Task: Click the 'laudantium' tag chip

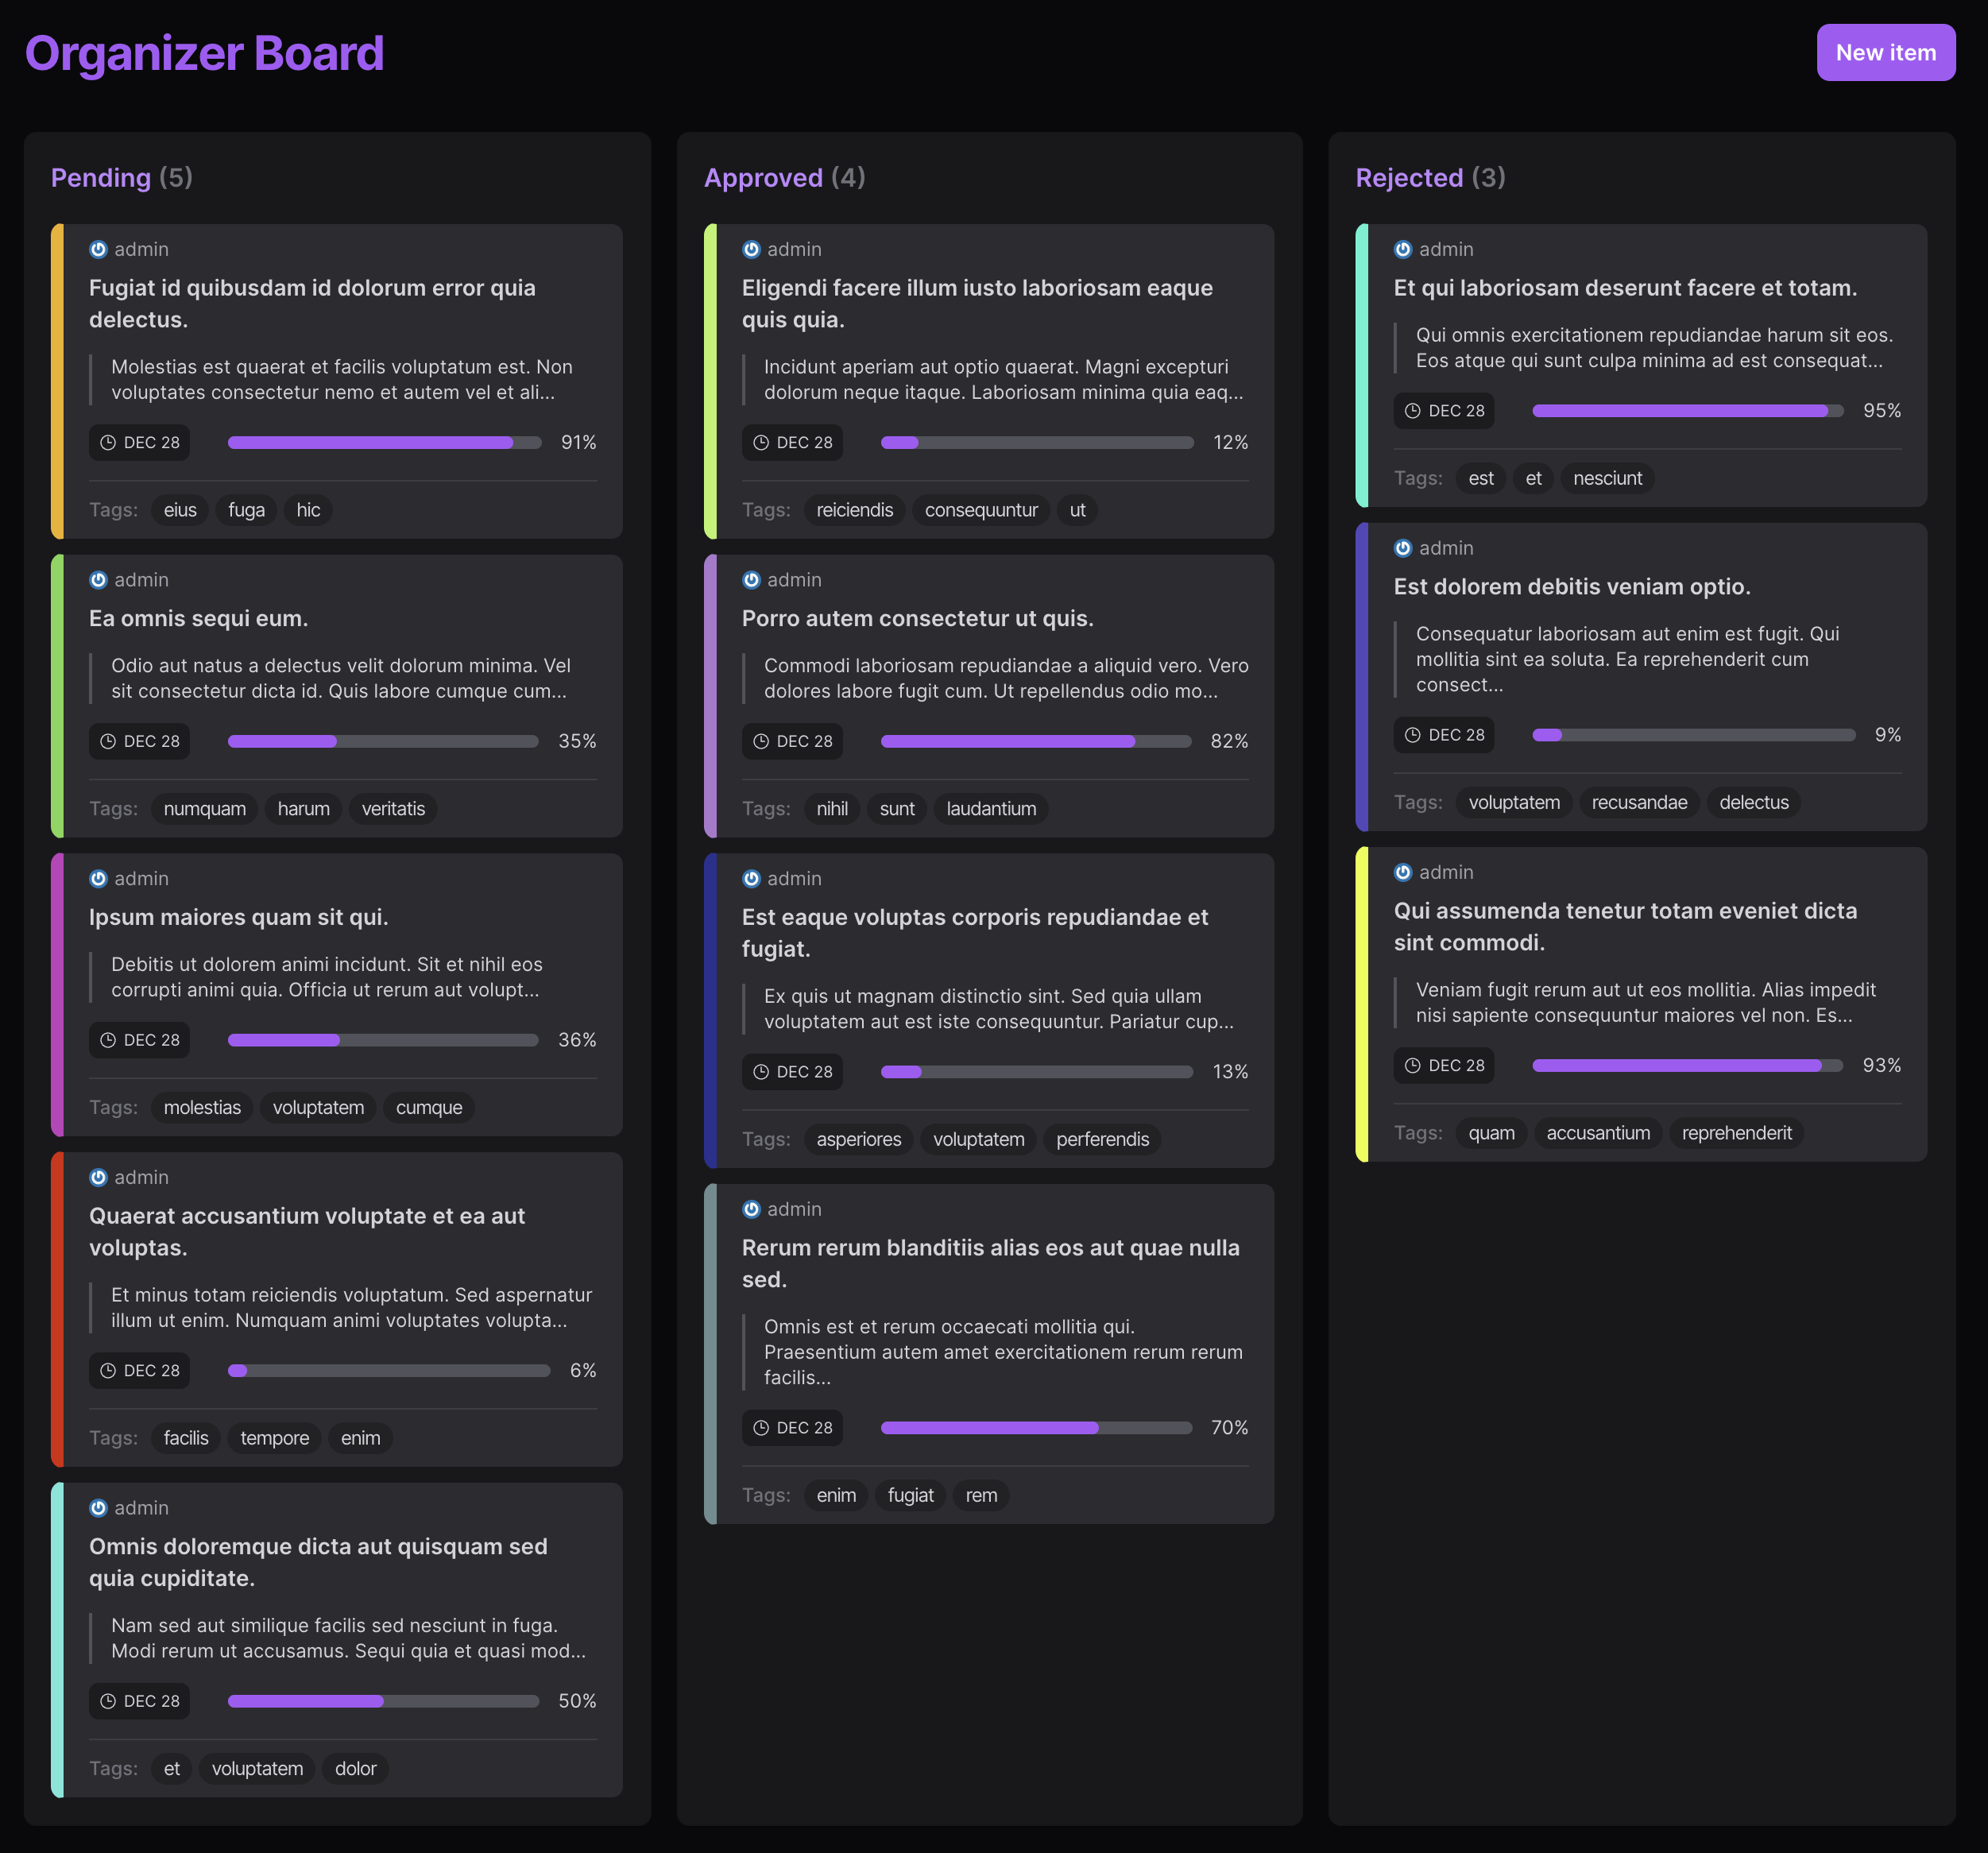Action: [990, 809]
